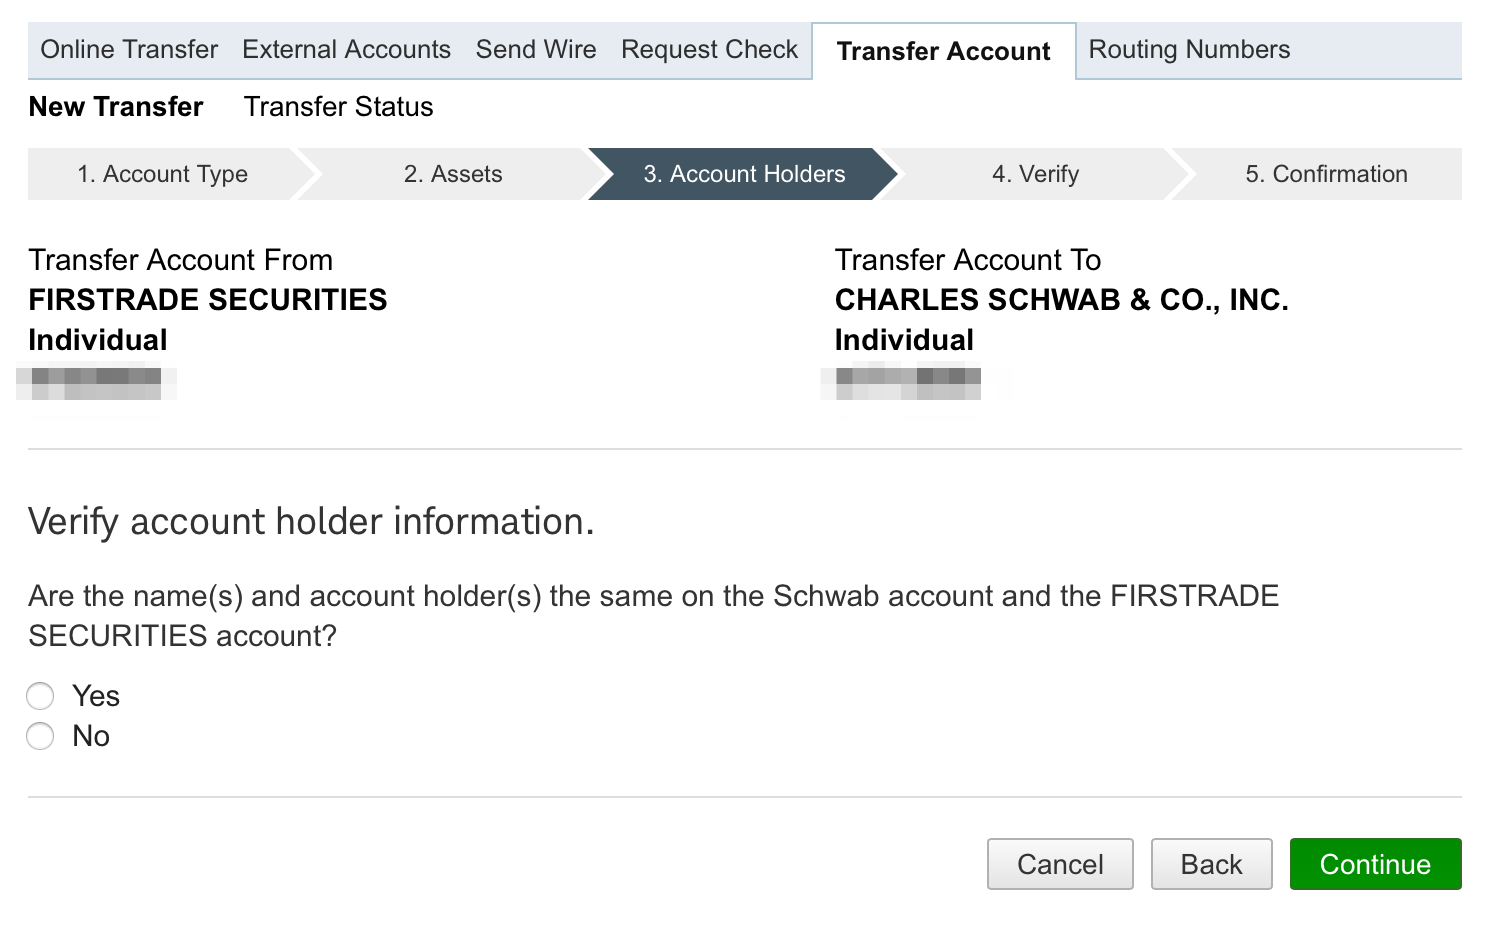This screenshot has width=1496, height=928.
Task: Jump to step 2. Assets
Action: 453,174
